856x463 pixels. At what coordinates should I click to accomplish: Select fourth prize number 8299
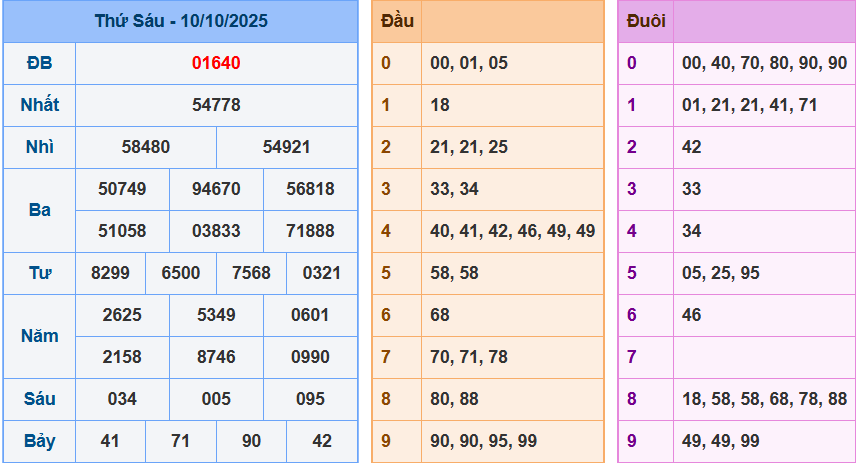pyautogui.click(x=110, y=273)
